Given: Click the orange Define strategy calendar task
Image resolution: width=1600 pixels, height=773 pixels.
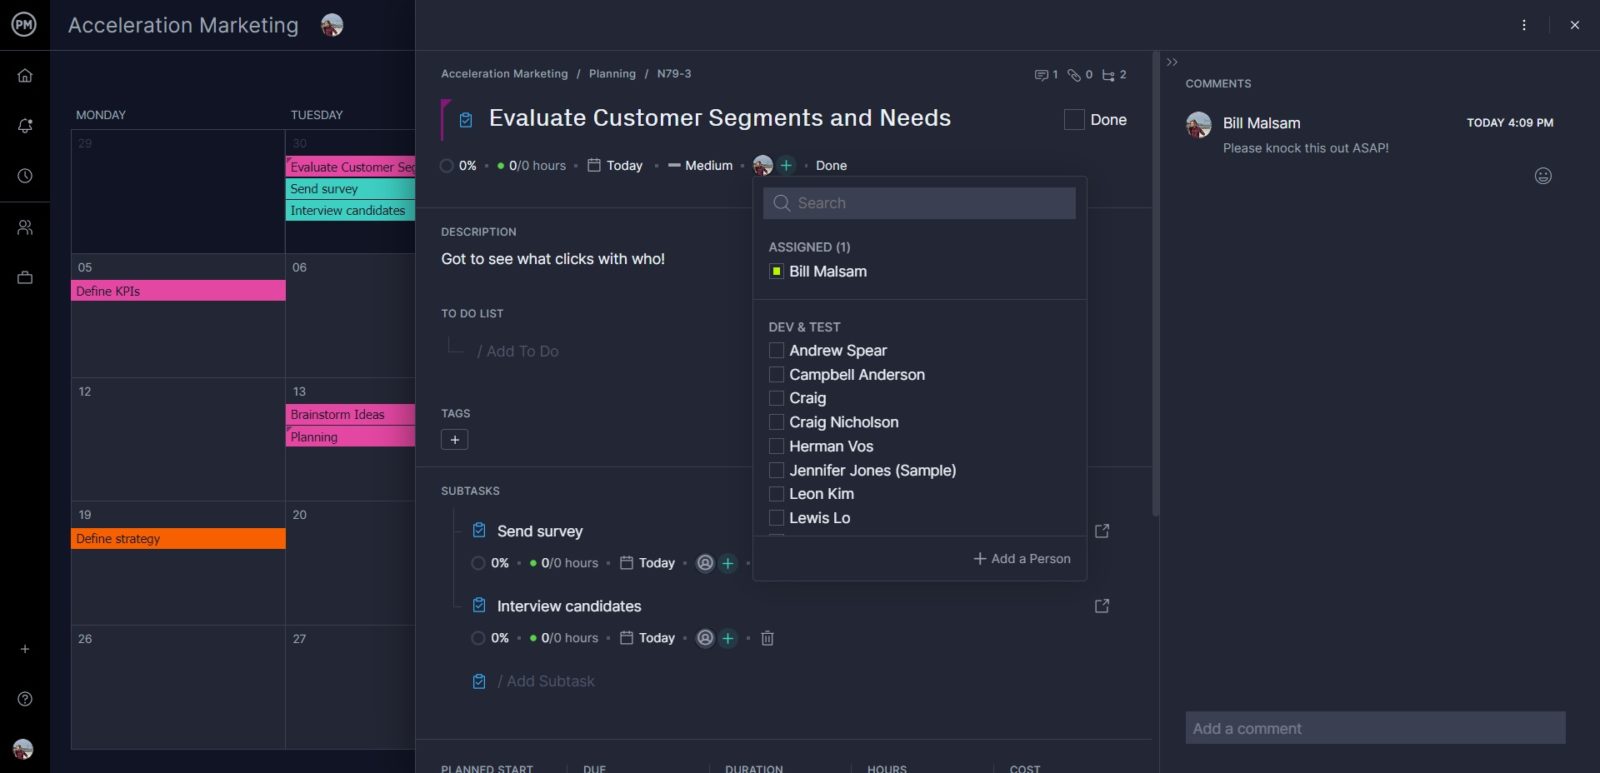Looking at the screenshot, I should point(178,539).
